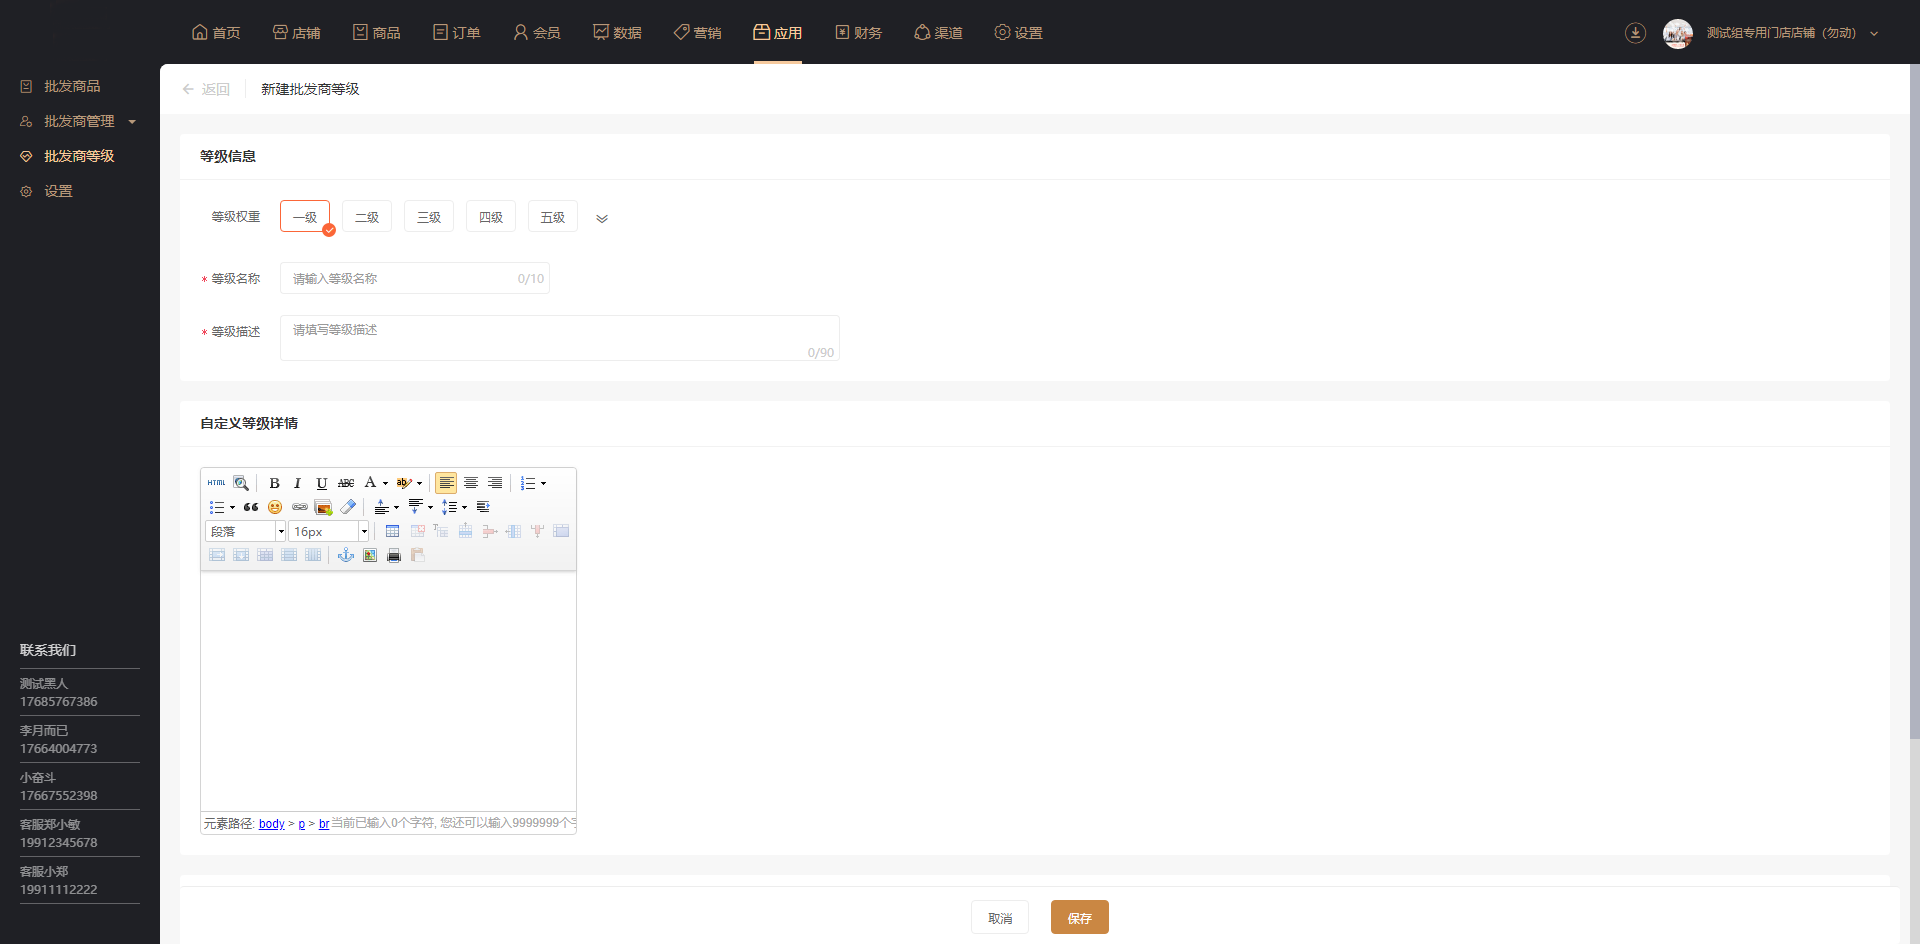
Task: Open the 营销 top menu
Action: point(697,32)
